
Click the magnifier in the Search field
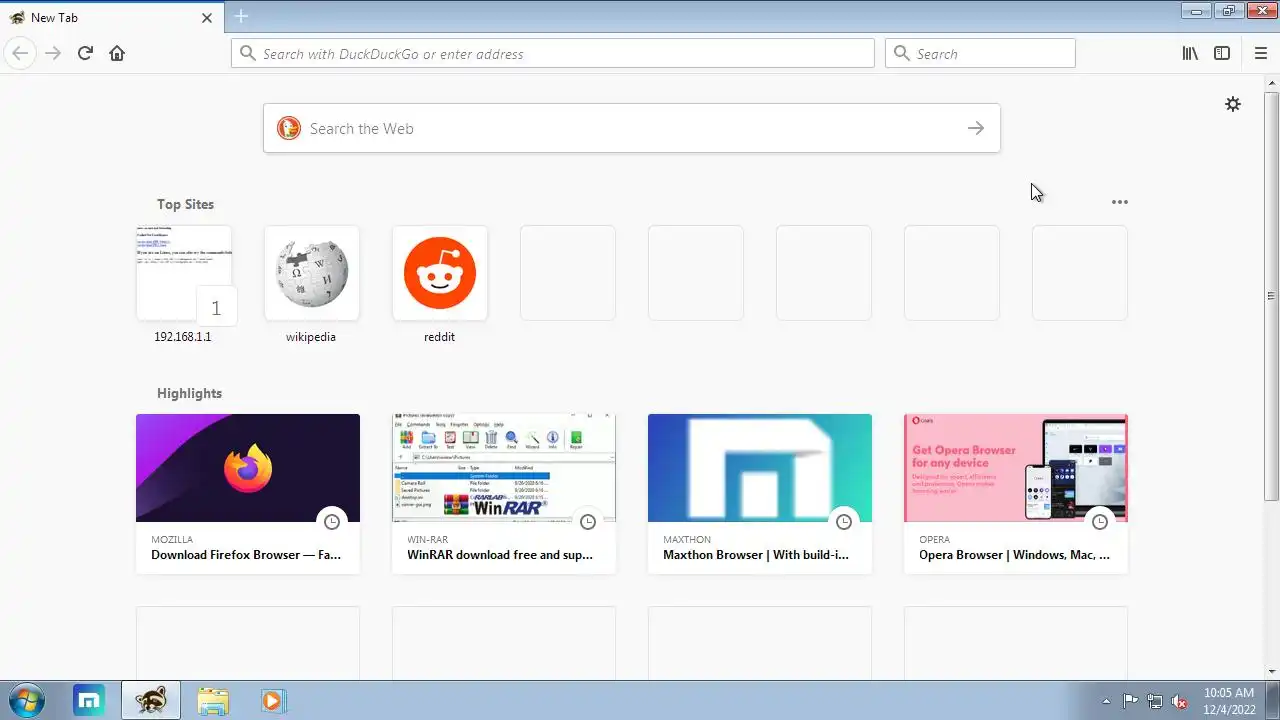click(902, 54)
